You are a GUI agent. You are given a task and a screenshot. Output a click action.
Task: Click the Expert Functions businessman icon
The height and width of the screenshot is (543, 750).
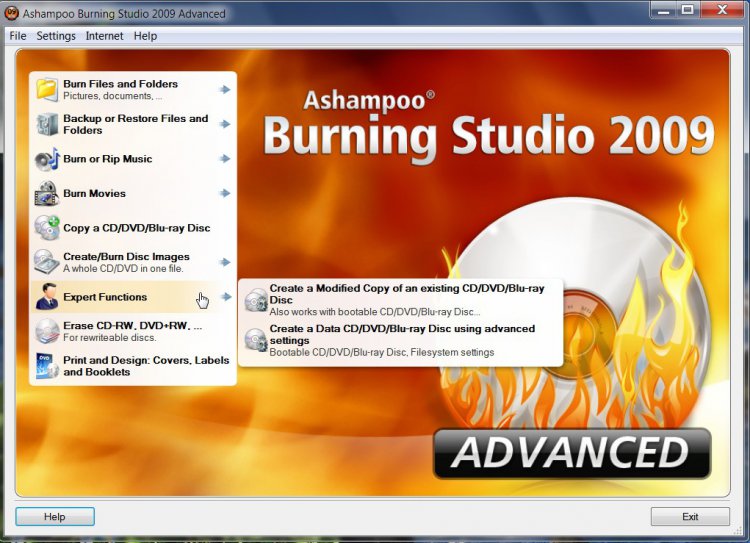click(47, 297)
